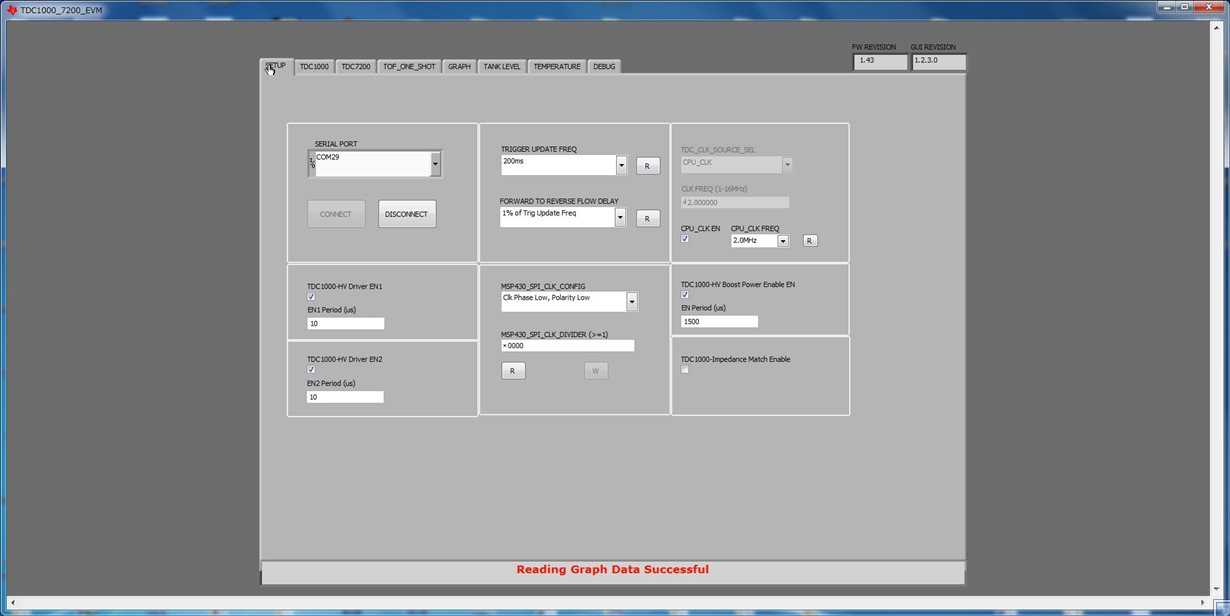Select the GRAPH tab
Image resolution: width=1230 pixels, height=616 pixels.
pyautogui.click(x=459, y=66)
